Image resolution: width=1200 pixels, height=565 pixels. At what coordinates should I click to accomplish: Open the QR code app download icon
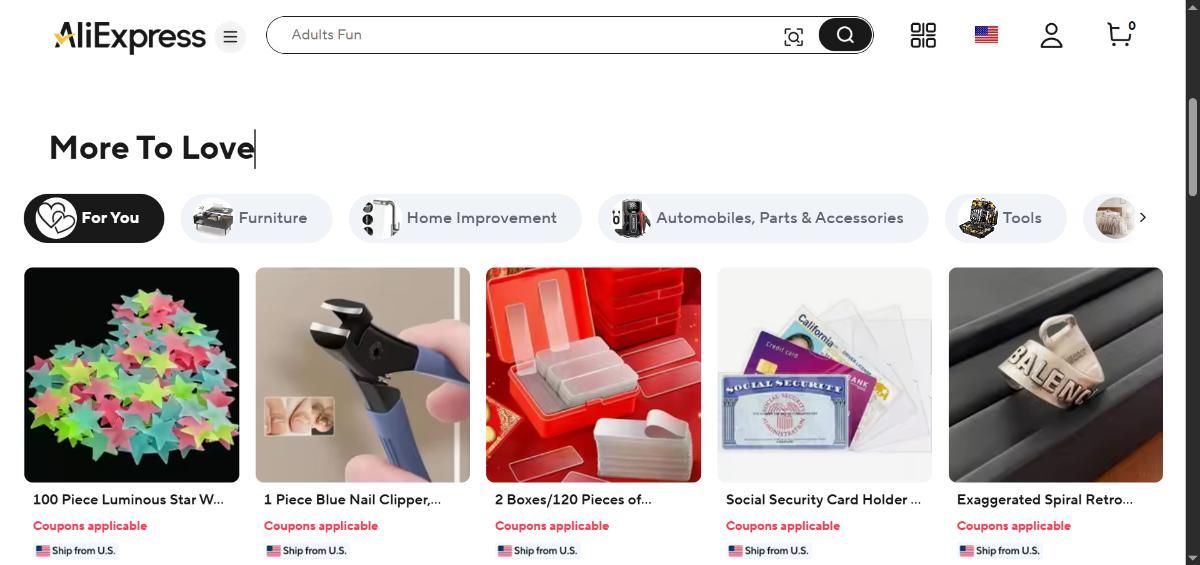pyautogui.click(x=923, y=36)
